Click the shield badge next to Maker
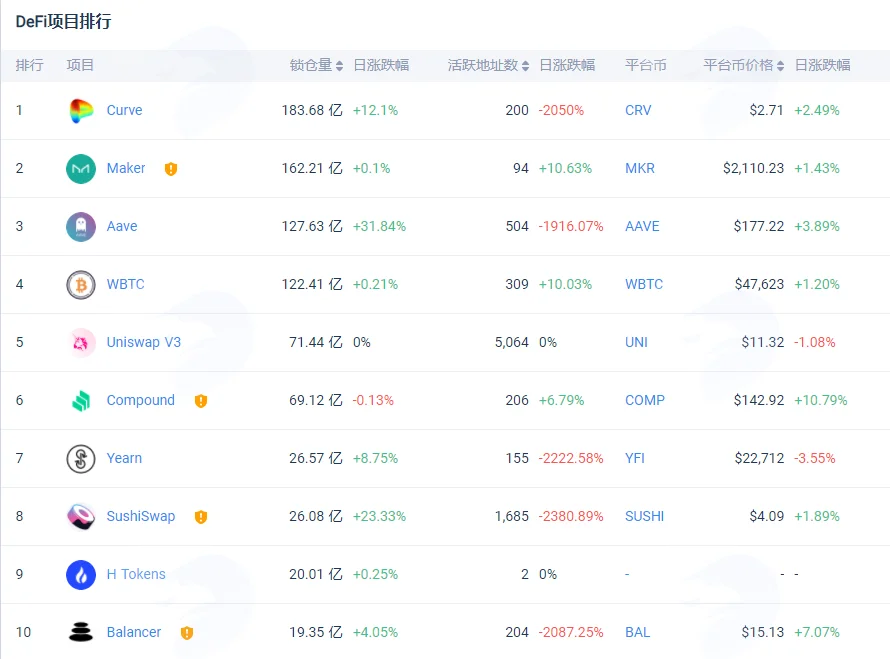This screenshot has width=890, height=659. (171, 169)
